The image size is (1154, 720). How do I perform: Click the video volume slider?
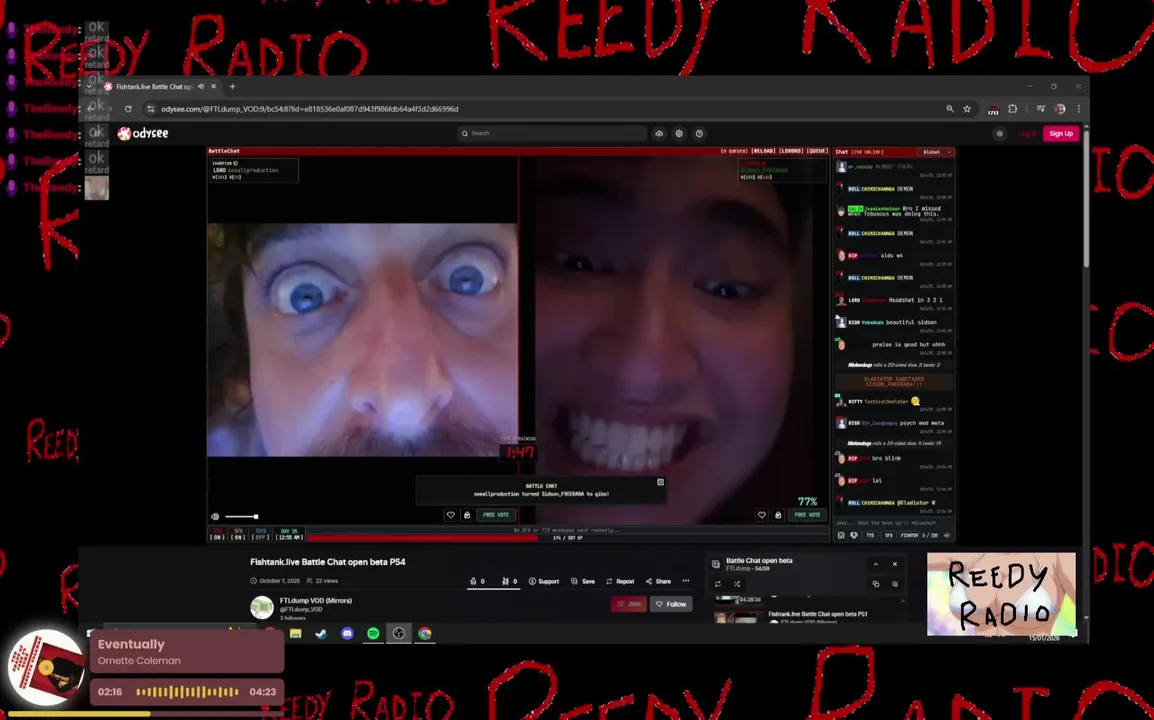click(x=241, y=517)
